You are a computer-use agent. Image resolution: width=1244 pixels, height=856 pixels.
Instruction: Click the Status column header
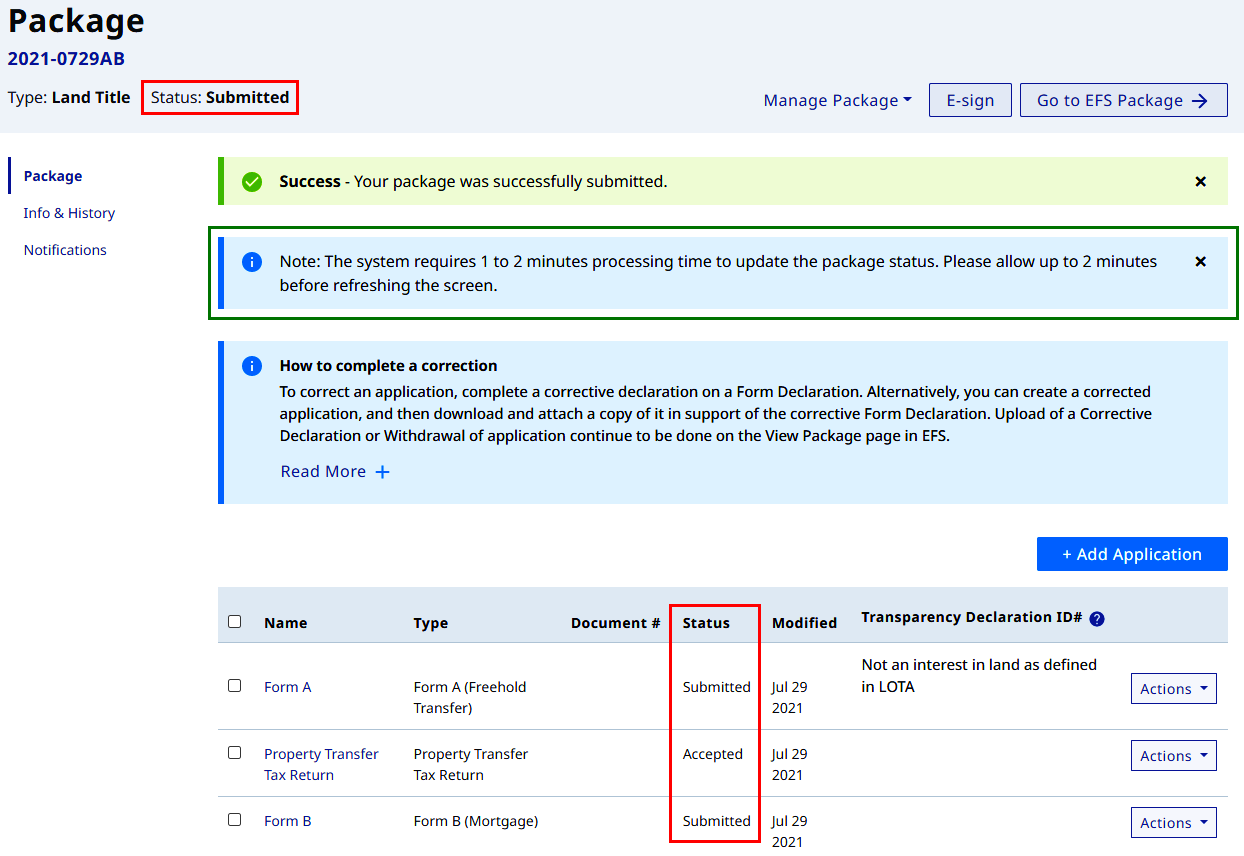pos(706,623)
